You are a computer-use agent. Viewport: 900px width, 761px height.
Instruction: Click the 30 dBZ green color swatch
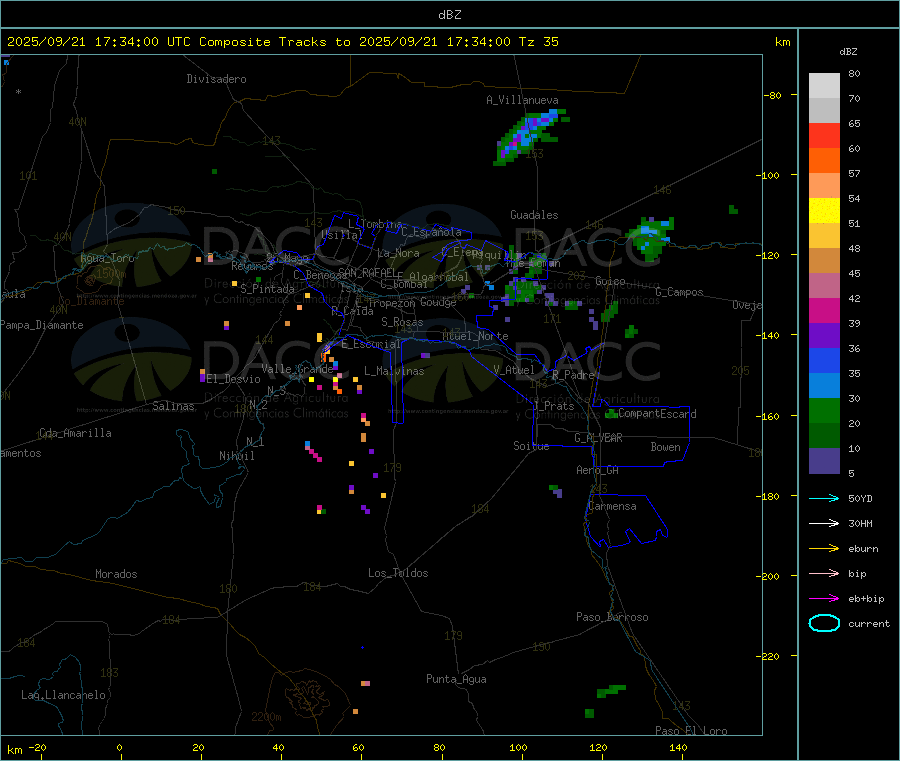tap(824, 410)
